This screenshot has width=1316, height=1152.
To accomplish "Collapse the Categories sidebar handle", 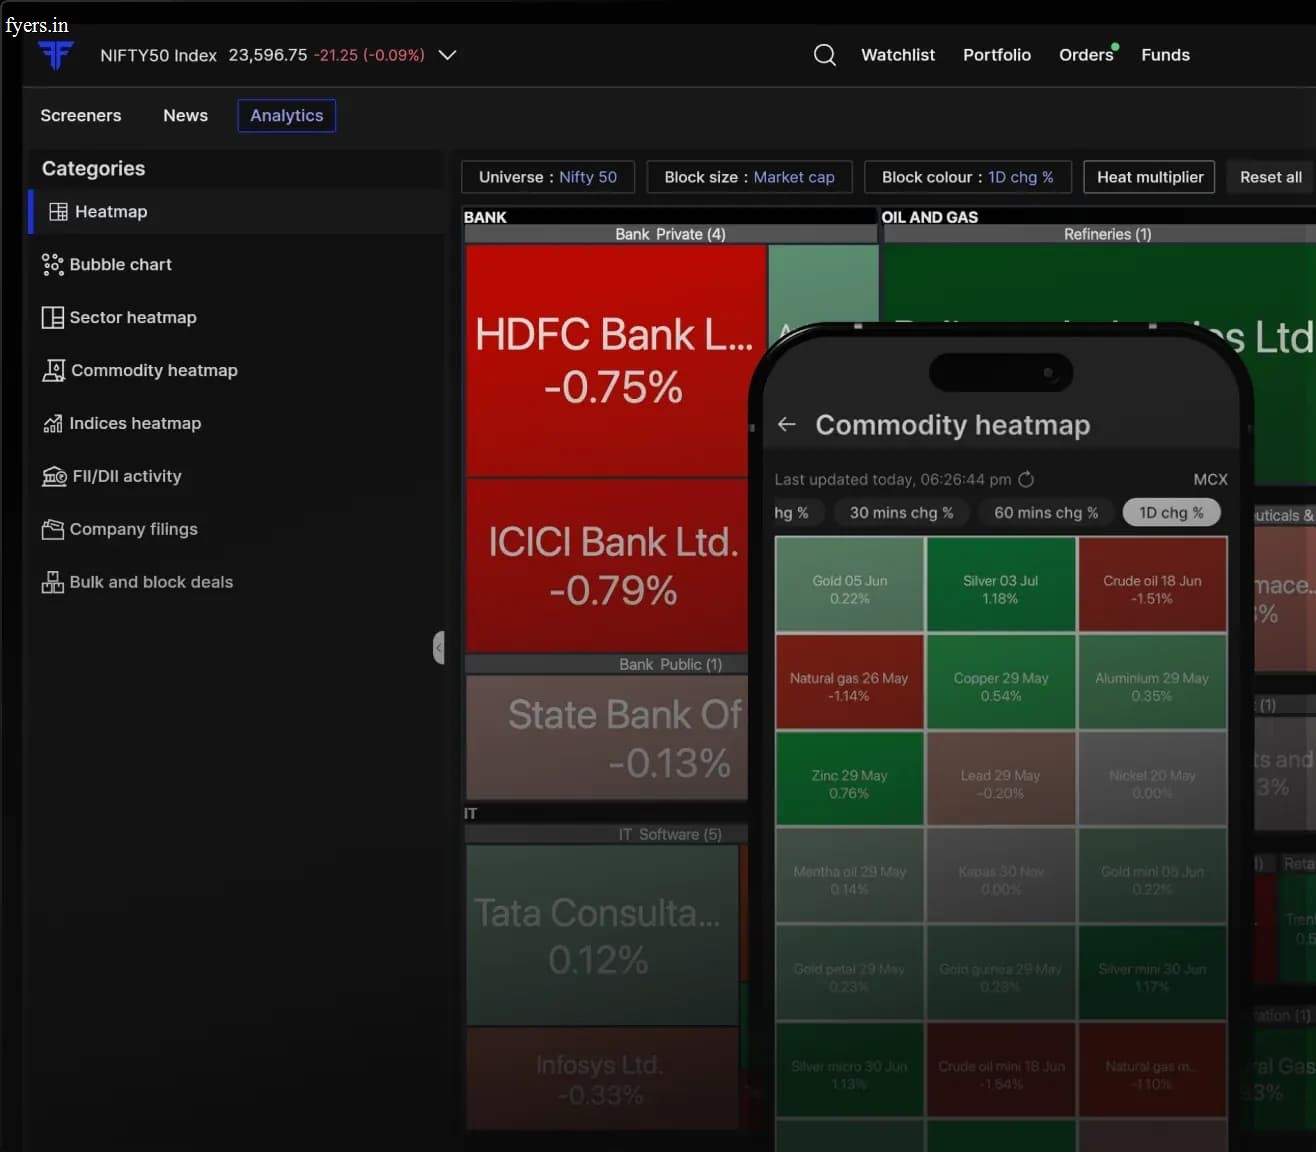I will point(438,648).
